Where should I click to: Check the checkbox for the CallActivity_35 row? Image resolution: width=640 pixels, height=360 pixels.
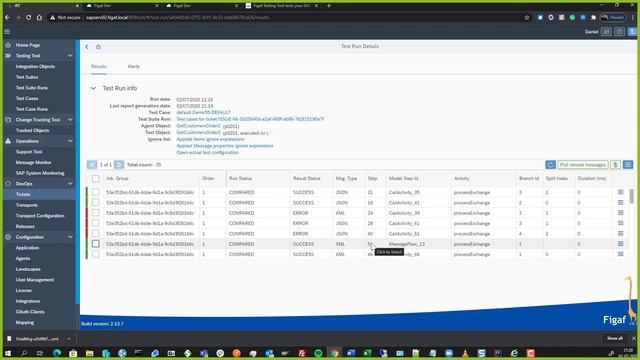coord(96,192)
